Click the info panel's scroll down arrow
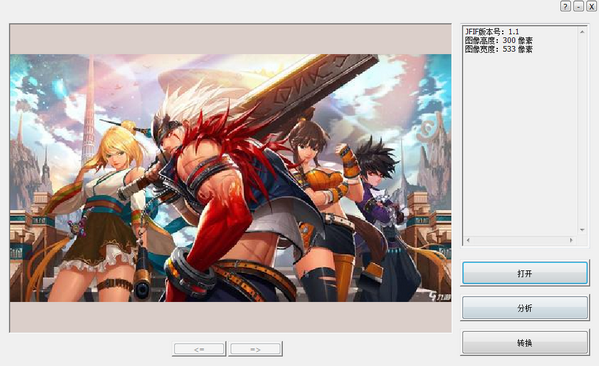Viewport: 599px width, 366px height. pos(582,230)
